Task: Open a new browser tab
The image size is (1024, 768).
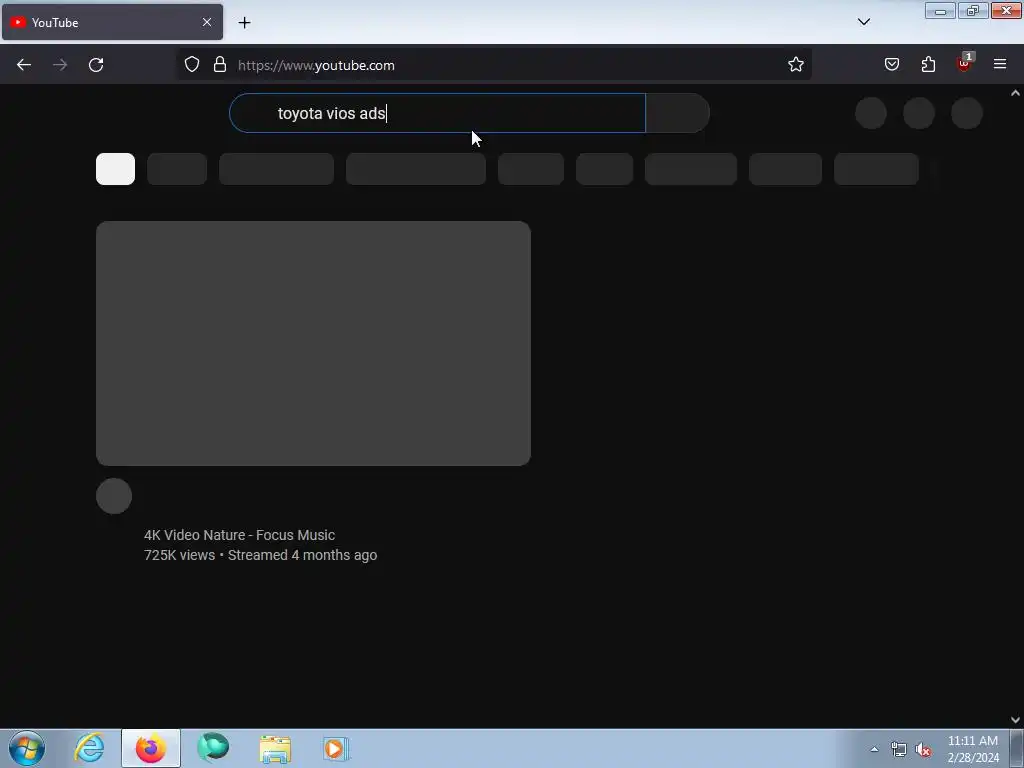Action: [244, 23]
